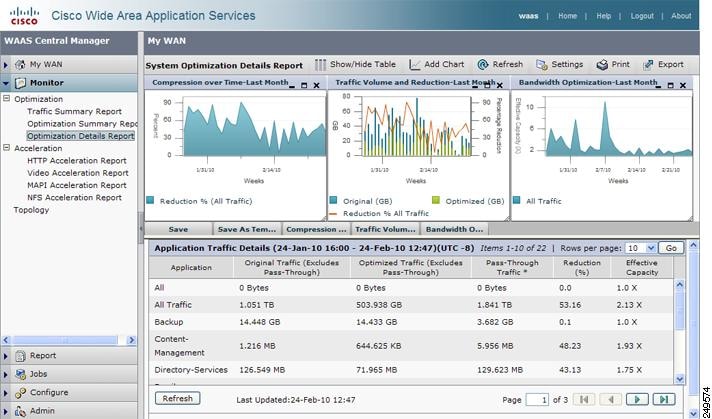Select Optimization Details Report
The height and width of the screenshot is (419, 712).
80,136
